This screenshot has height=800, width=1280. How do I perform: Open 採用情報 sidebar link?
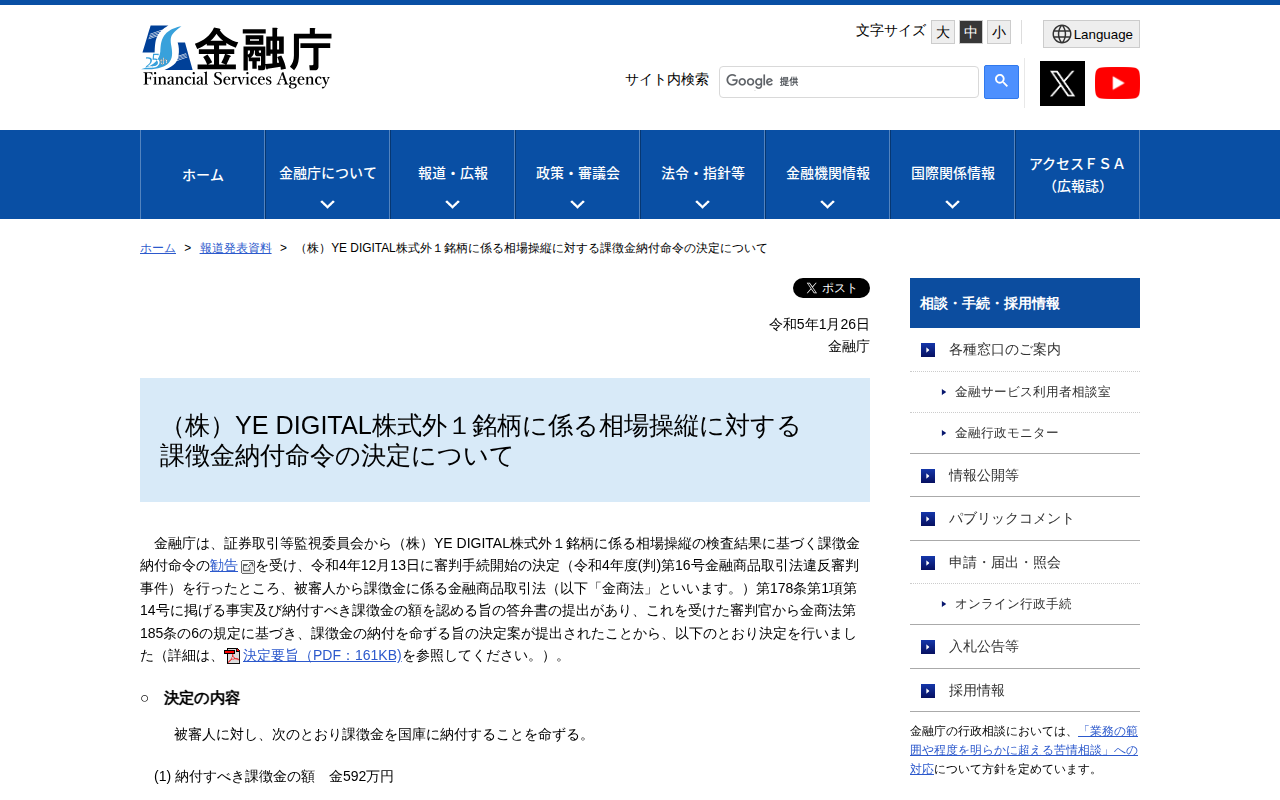(x=977, y=691)
